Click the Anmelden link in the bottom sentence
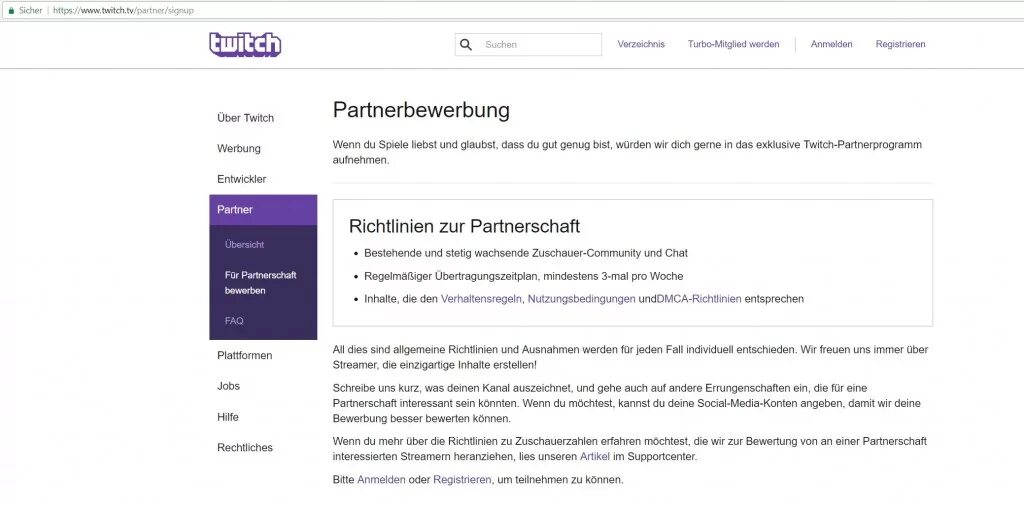1024x505 pixels. (x=381, y=480)
